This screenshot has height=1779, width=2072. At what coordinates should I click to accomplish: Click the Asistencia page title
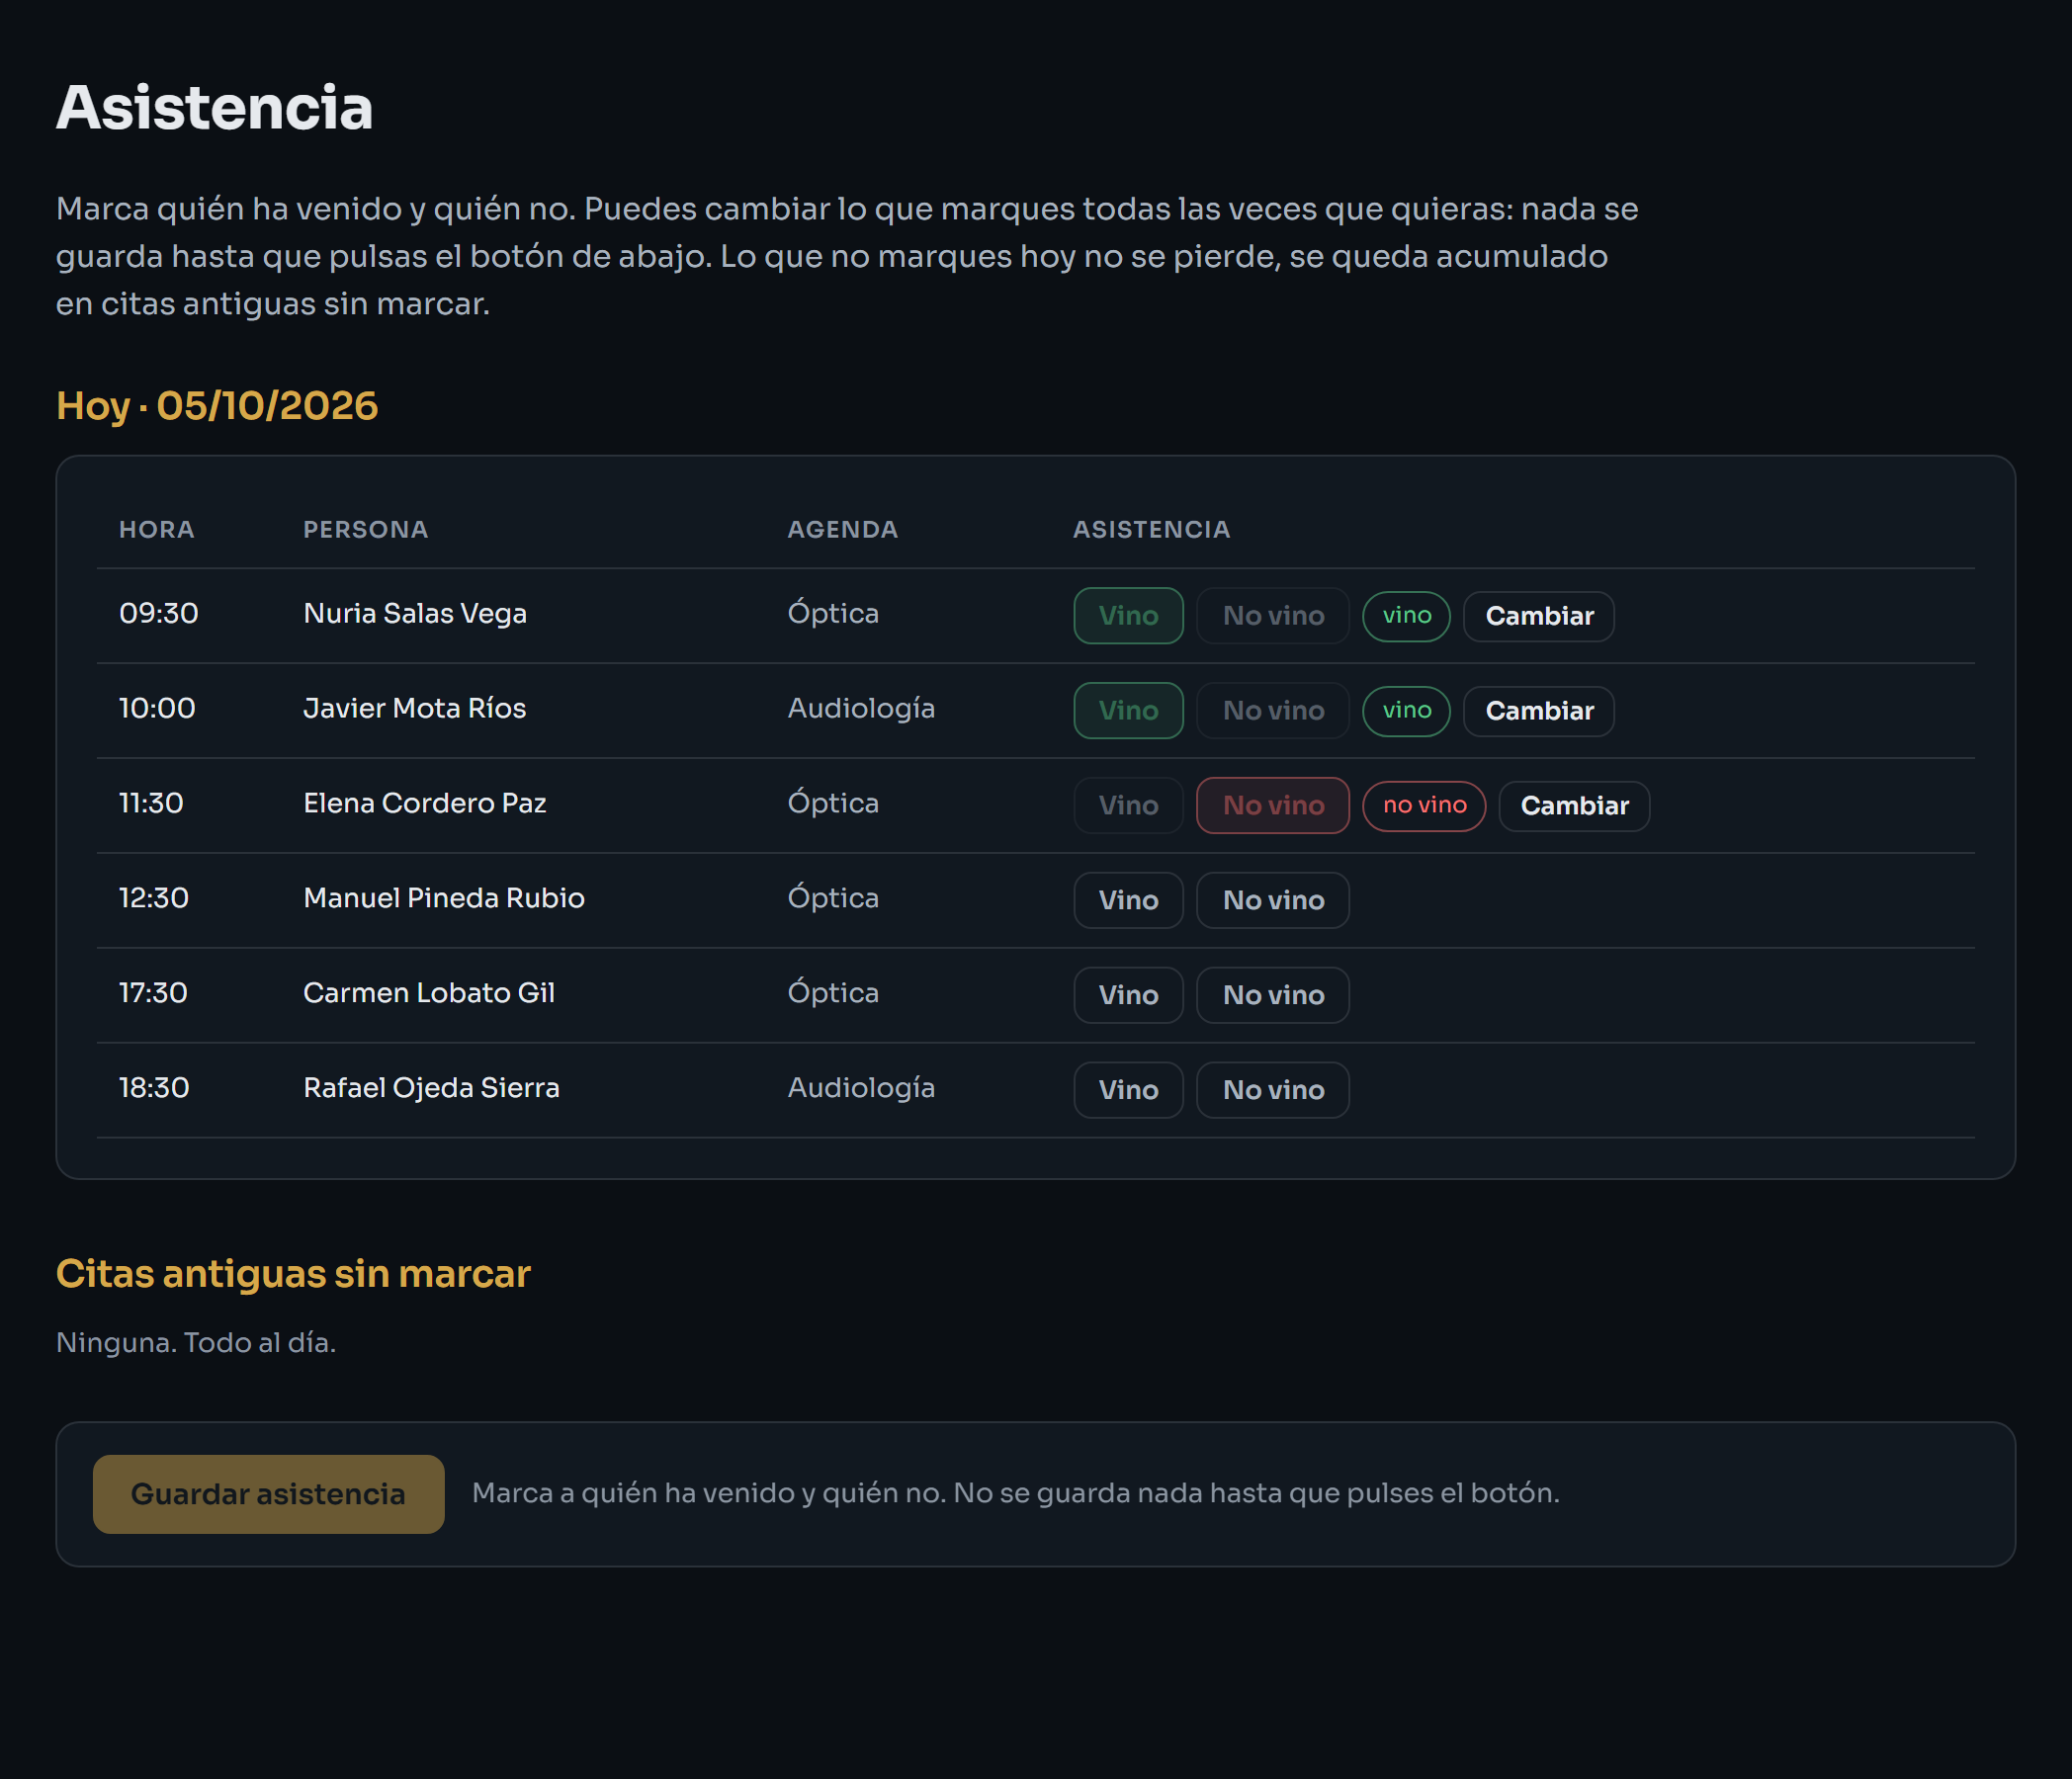[x=214, y=107]
